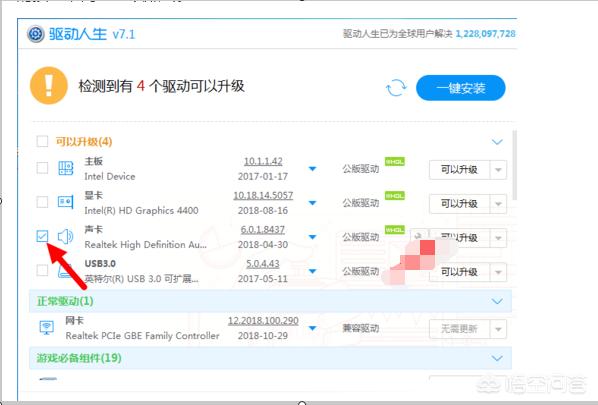Image resolution: width=598 pixels, height=405 pixels.
Task: Click the 声卡 speaker device icon
Action: point(65,236)
